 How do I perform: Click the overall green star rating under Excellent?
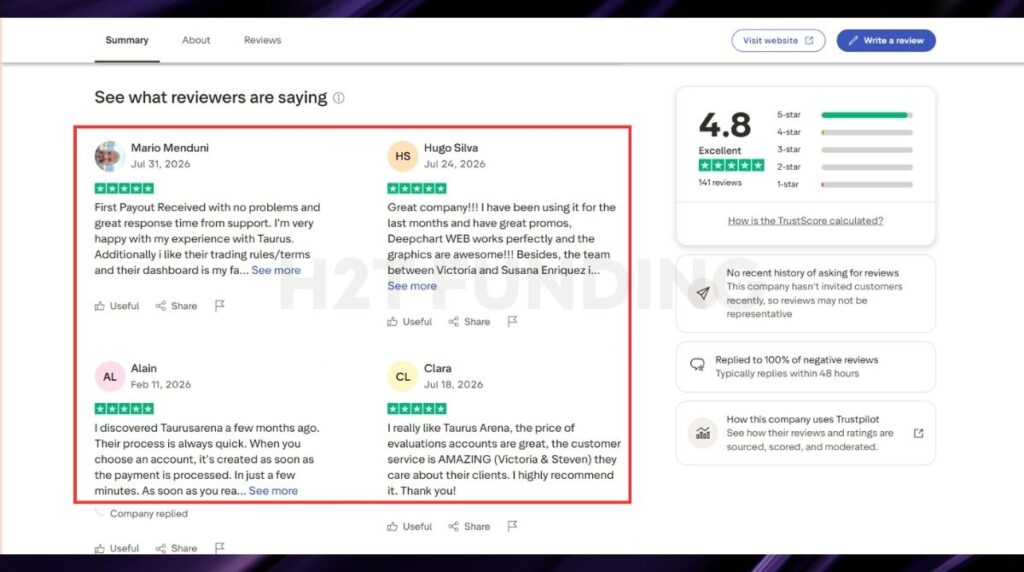[x=731, y=165]
